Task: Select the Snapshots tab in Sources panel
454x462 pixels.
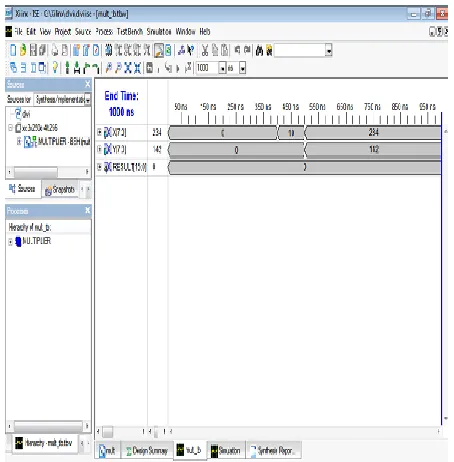Action: 60,189
